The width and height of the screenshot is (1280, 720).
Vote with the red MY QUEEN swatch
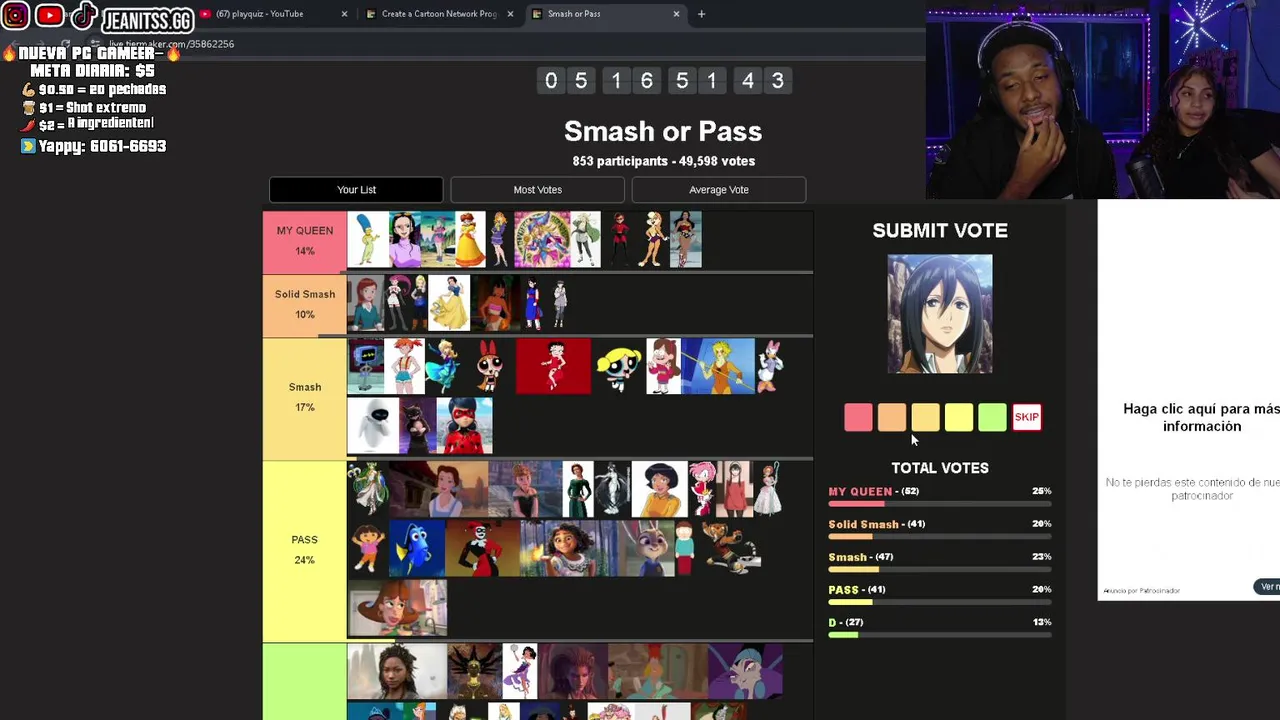858,418
